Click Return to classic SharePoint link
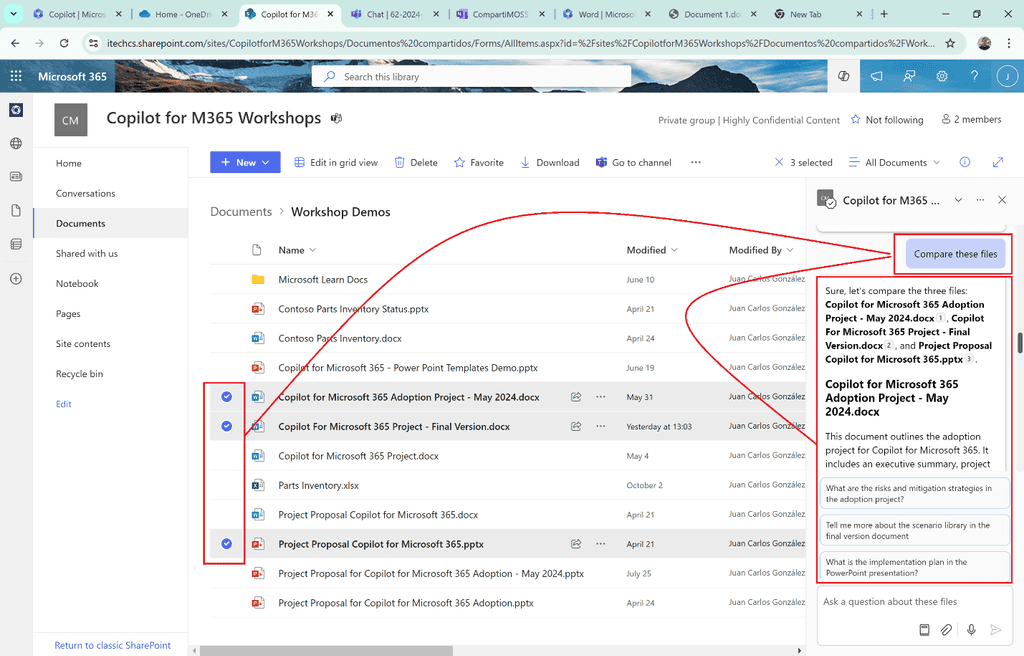Viewport: 1024px width, 656px height. click(112, 645)
